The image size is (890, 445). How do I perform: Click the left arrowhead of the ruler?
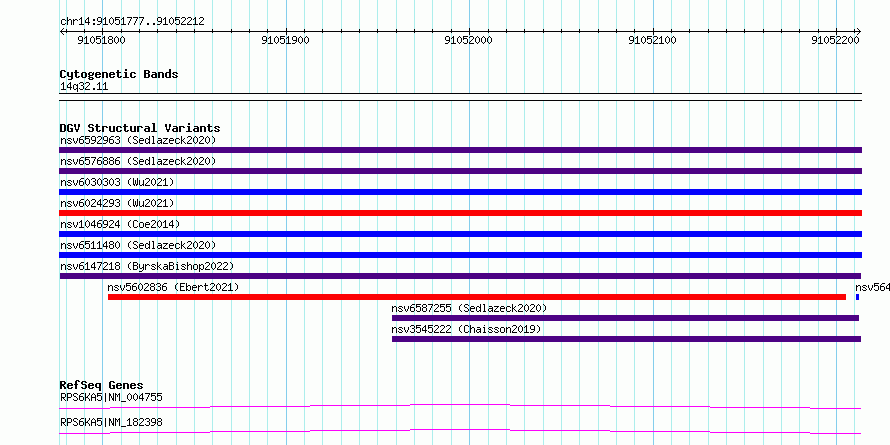click(62, 32)
